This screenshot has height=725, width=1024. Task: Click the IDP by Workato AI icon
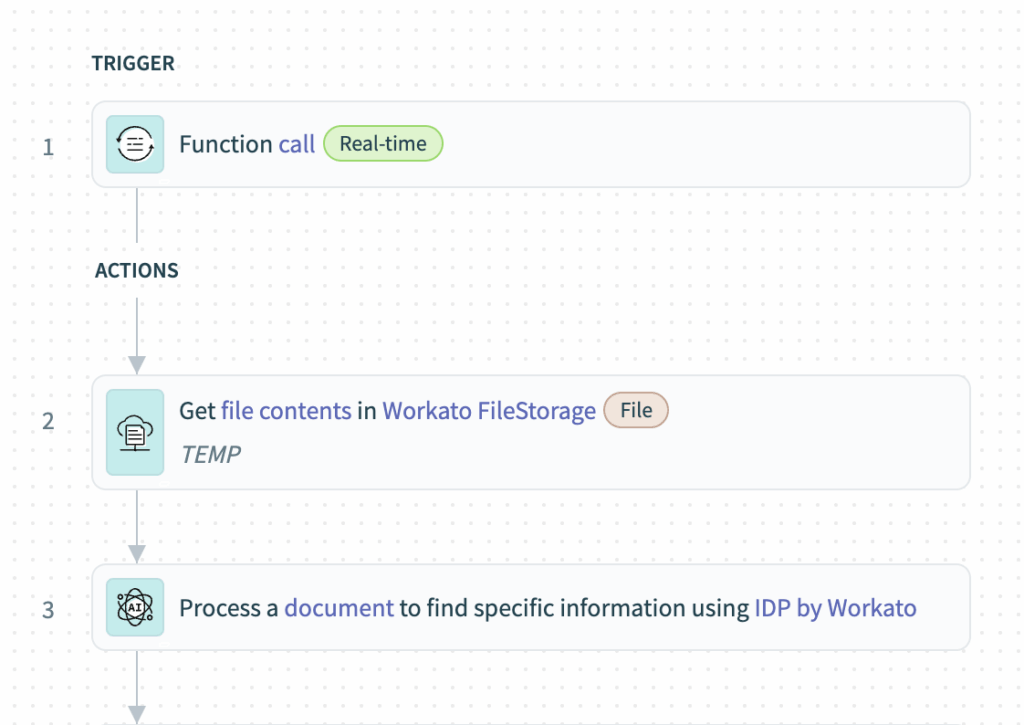(135, 607)
